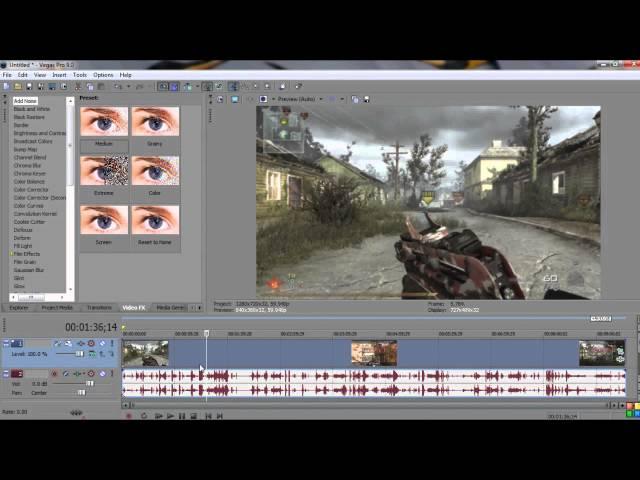This screenshot has width=640, height=480.
Task: Arm audio track 2 for record
Action: [54, 373]
